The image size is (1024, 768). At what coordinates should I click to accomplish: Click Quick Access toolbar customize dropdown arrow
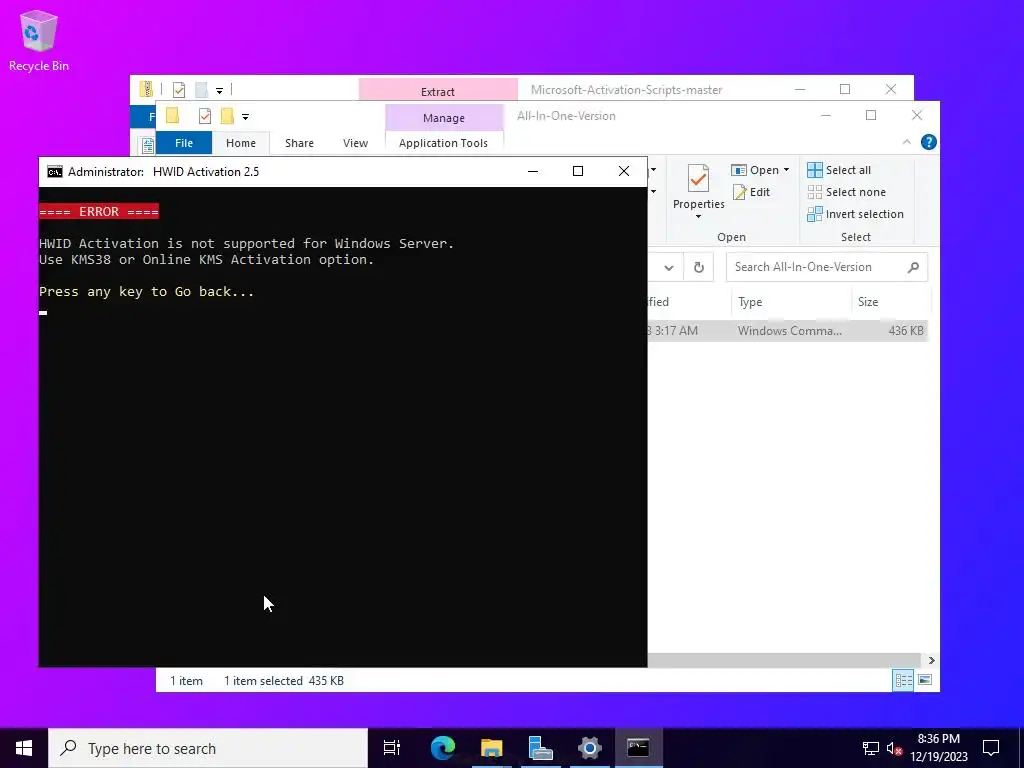pos(246,117)
